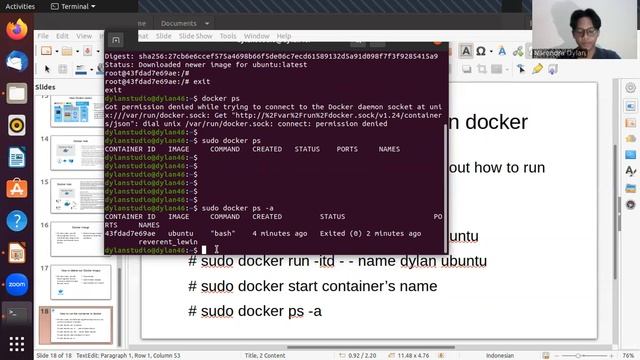Image resolution: width=640 pixels, height=360 pixels.
Task: Open Firefox from the Ubuntu dock
Action: 17,29
